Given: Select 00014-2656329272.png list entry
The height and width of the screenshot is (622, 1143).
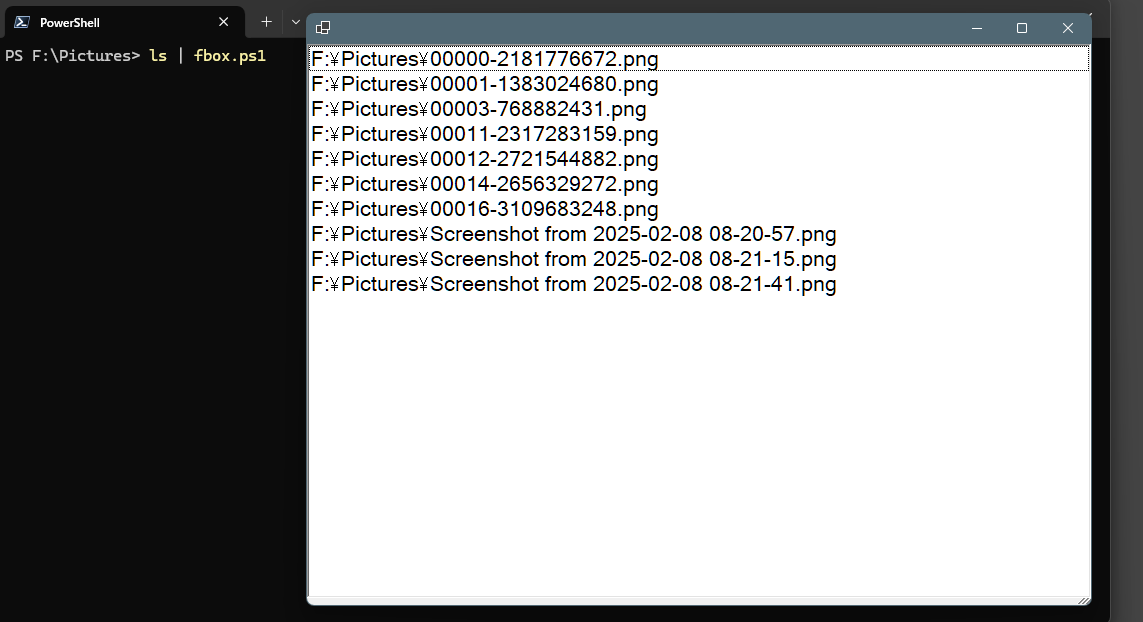Looking at the screenshot, I should [699, 184].
